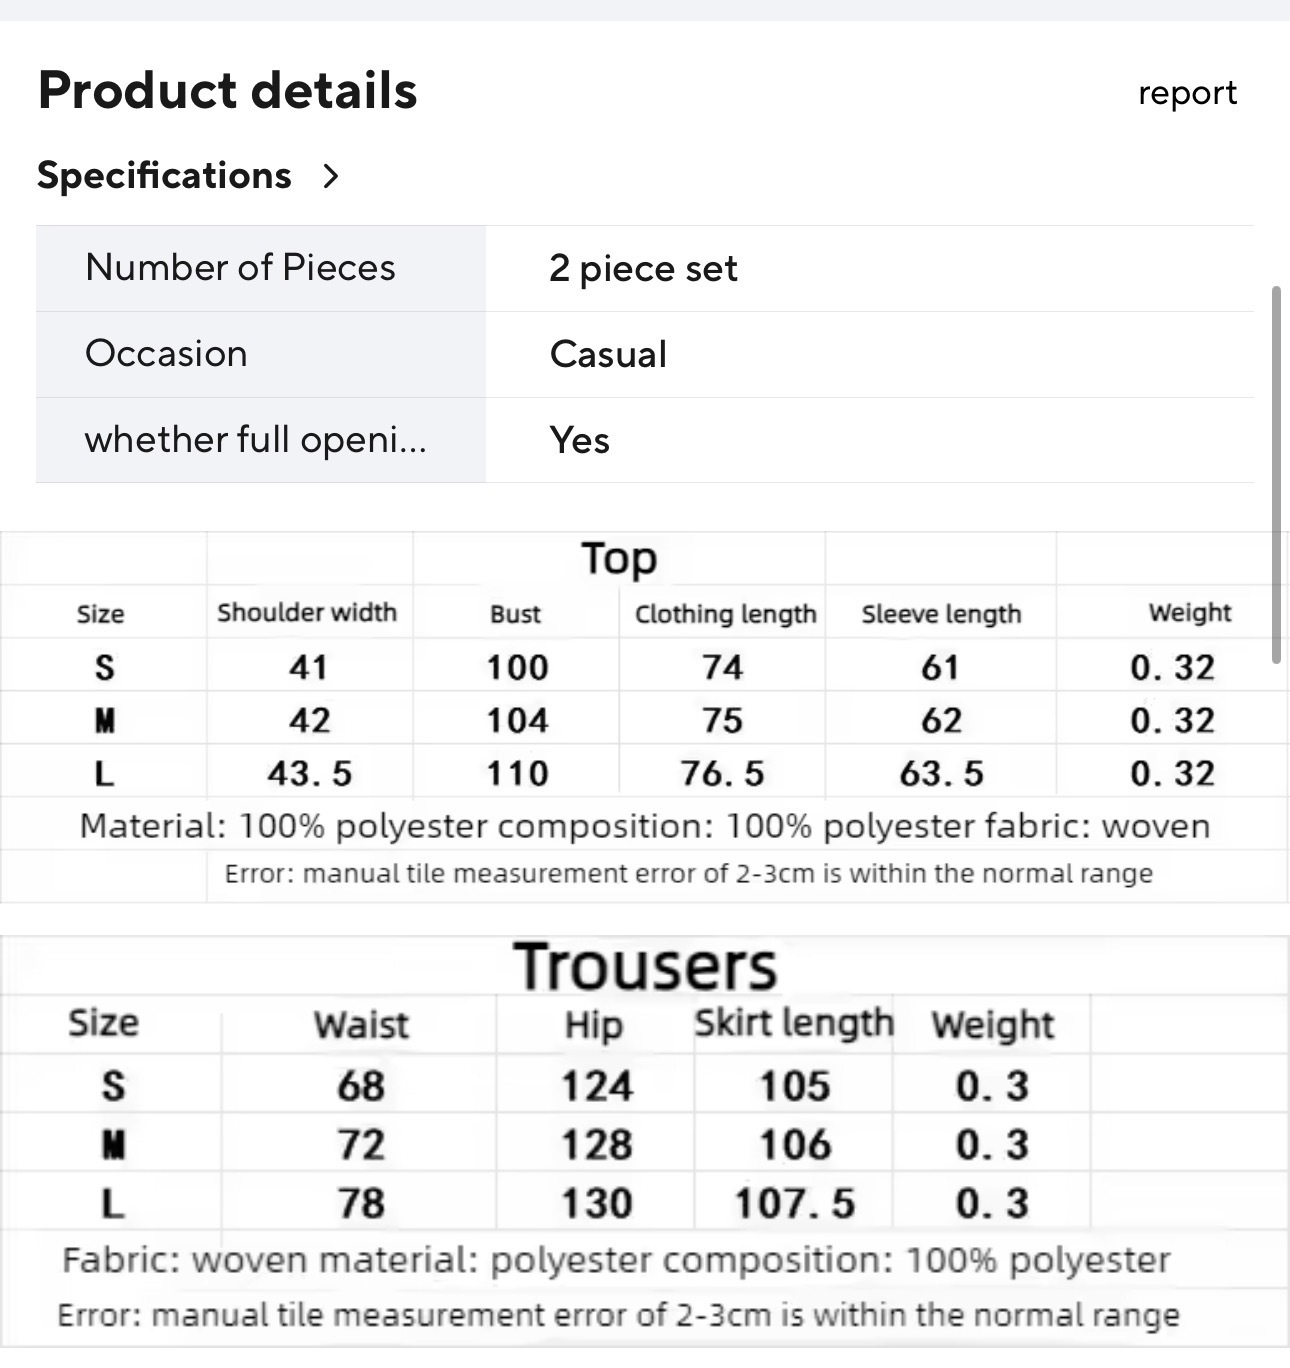Click the Clothing length column header
Image resolution: width=1290 pixels, height=1368 pixels.
point(726,614)
